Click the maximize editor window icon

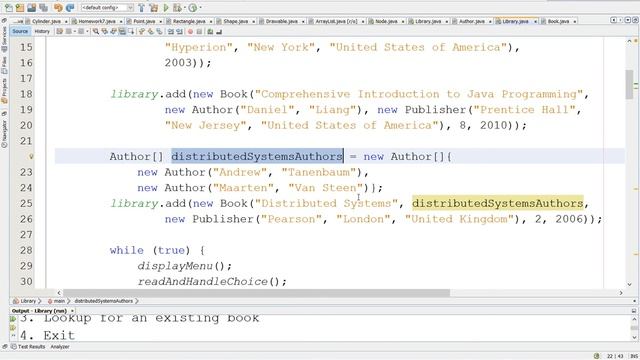(635, 20)
